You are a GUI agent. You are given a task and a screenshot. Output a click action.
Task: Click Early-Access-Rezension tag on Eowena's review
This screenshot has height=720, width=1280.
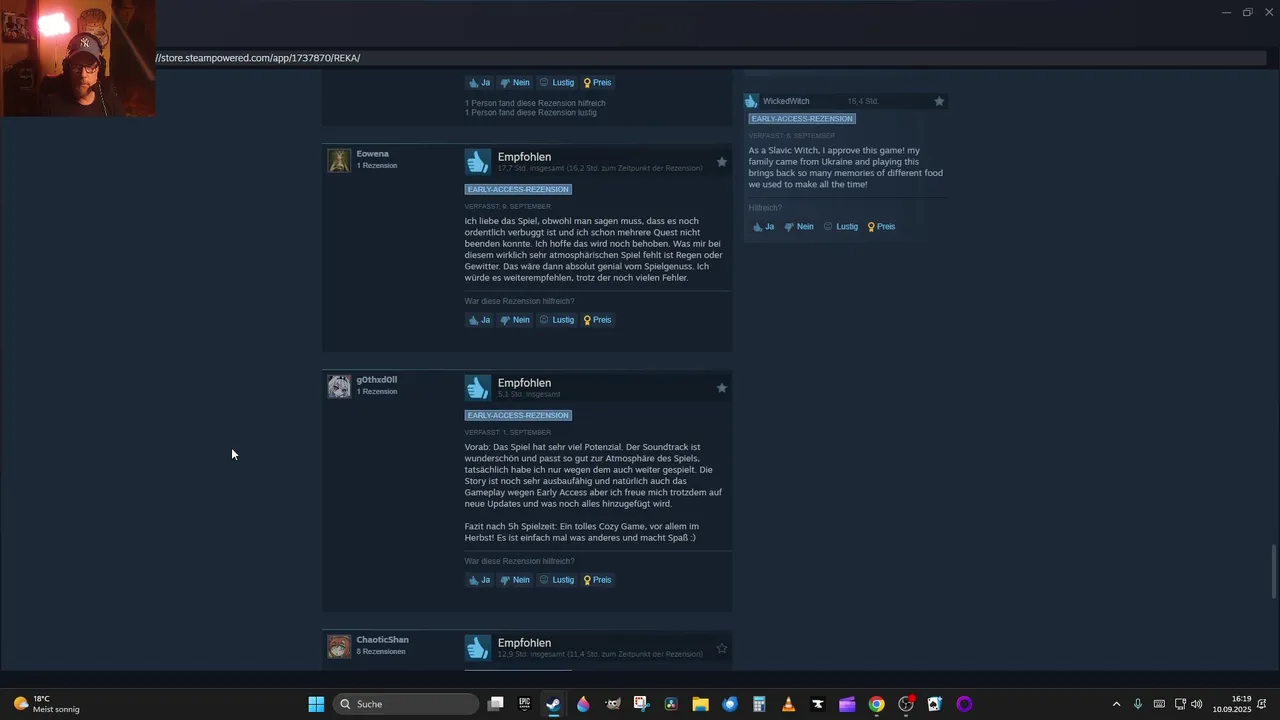tap(518, 189)
